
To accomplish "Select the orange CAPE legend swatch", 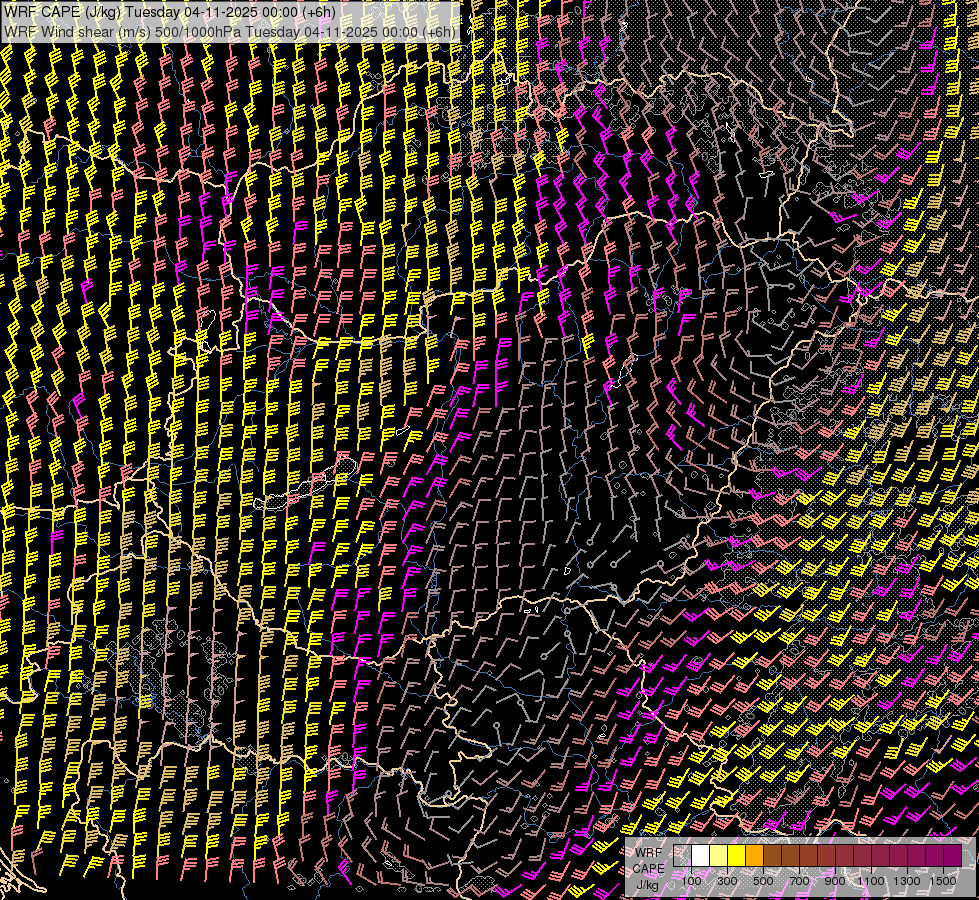I will pos(755,856).
